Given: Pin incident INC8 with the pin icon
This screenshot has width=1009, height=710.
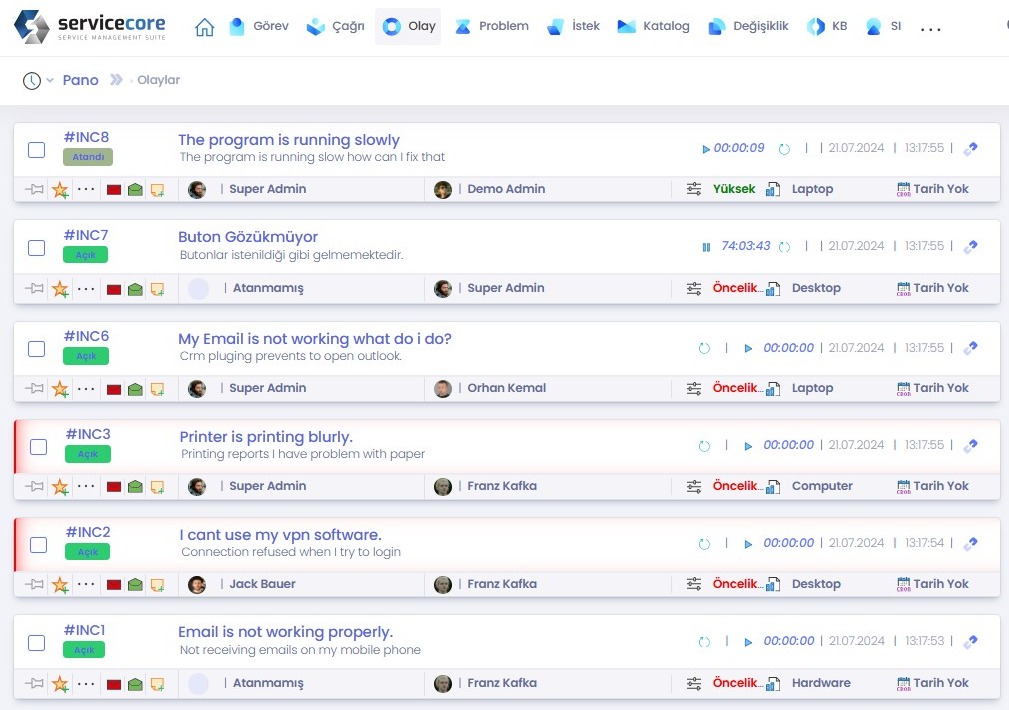Looking at the screenshot, I should coord(35,189).
